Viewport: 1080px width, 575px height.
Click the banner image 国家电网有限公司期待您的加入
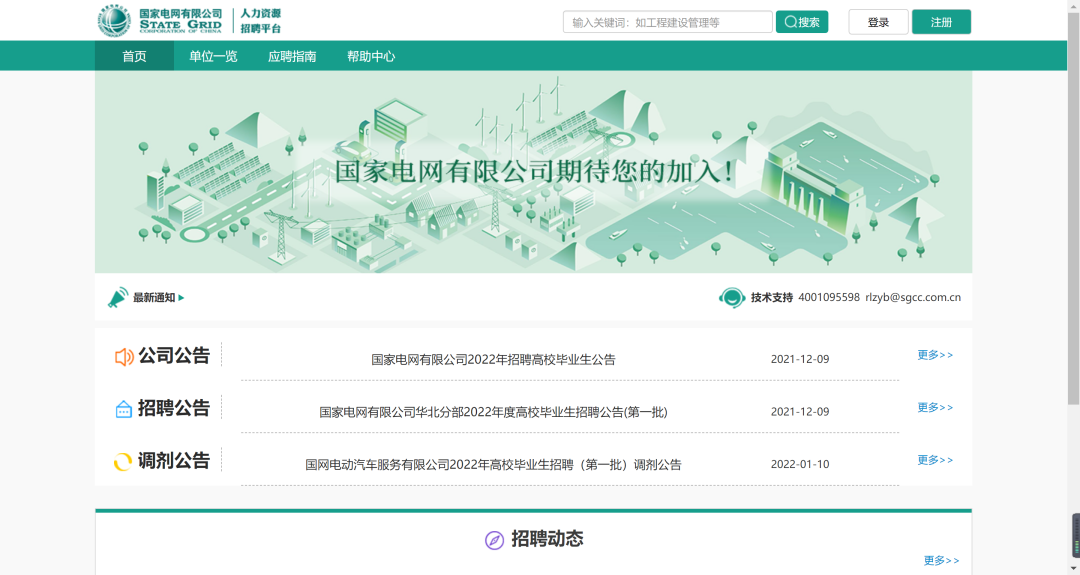(534, 171)
